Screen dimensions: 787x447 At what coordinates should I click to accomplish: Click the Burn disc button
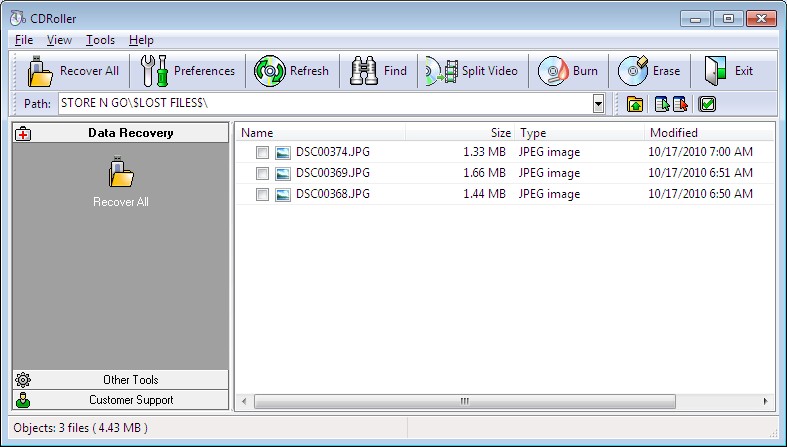[x=569, y=71]
